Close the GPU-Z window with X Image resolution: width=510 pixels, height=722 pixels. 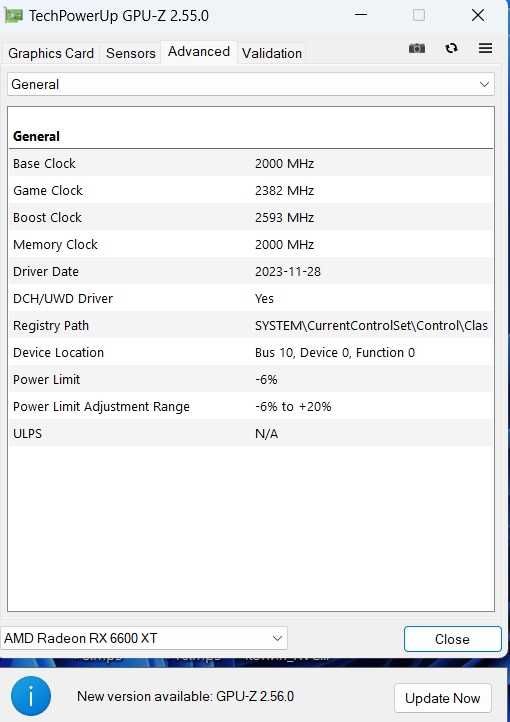click(478, 15)
